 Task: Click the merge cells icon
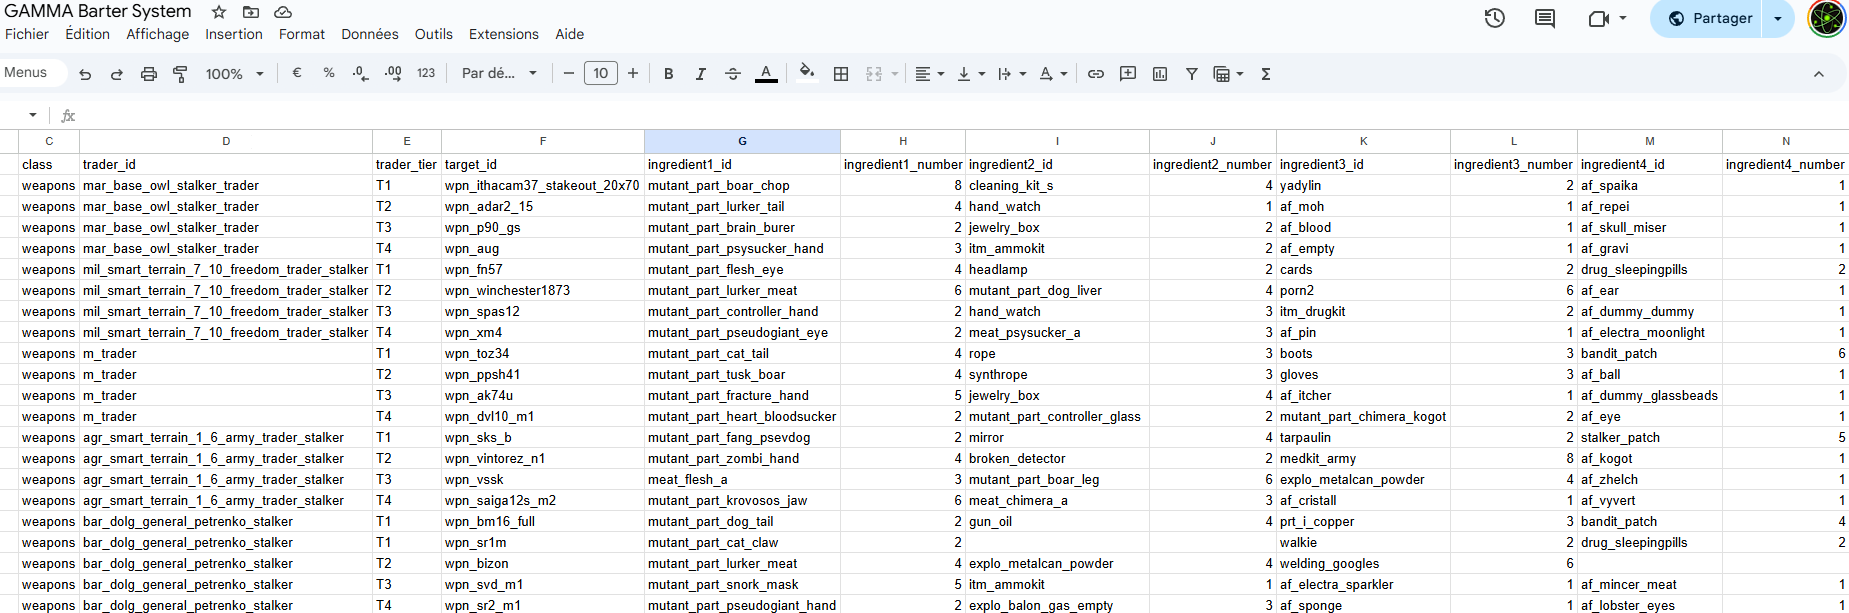(874, 73)
